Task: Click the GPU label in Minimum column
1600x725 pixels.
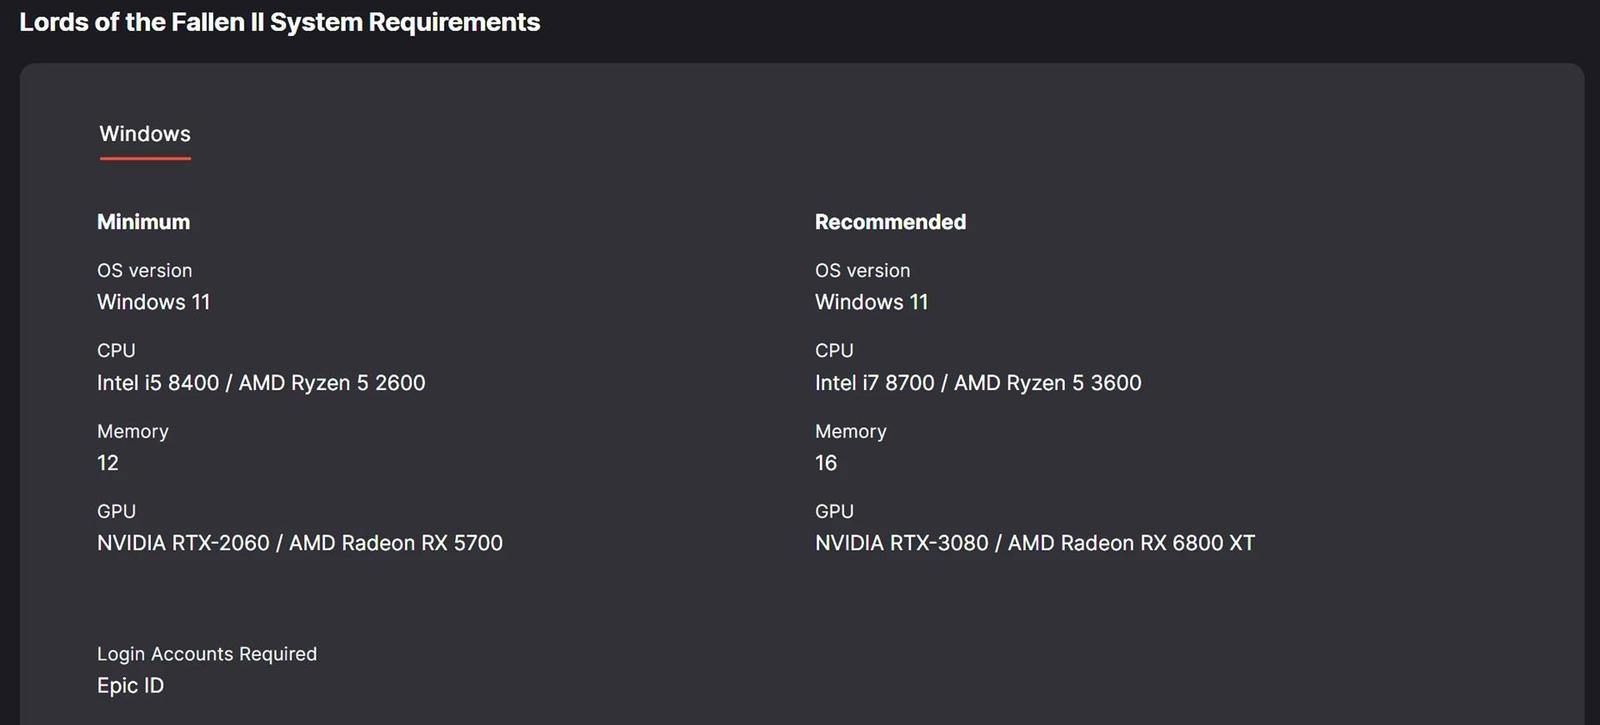Action: (116, 511)
